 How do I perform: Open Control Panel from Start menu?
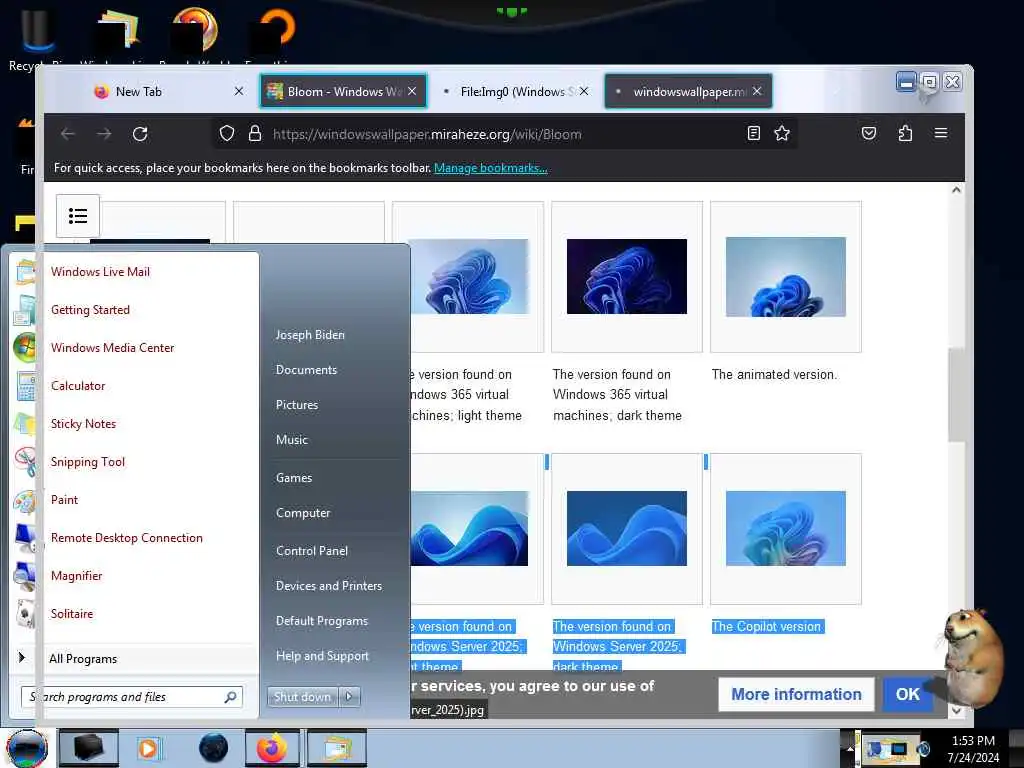click(312, 551)
